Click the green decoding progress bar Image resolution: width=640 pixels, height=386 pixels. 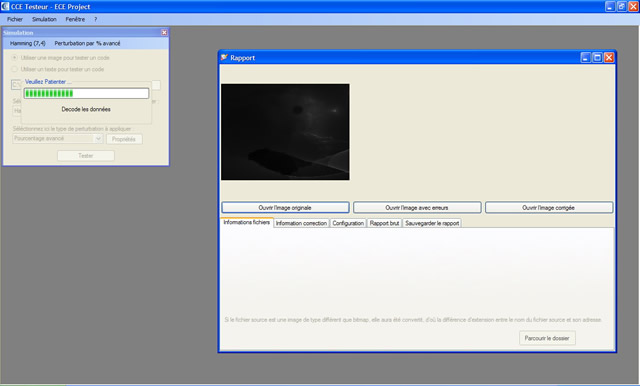coord(86,93)
